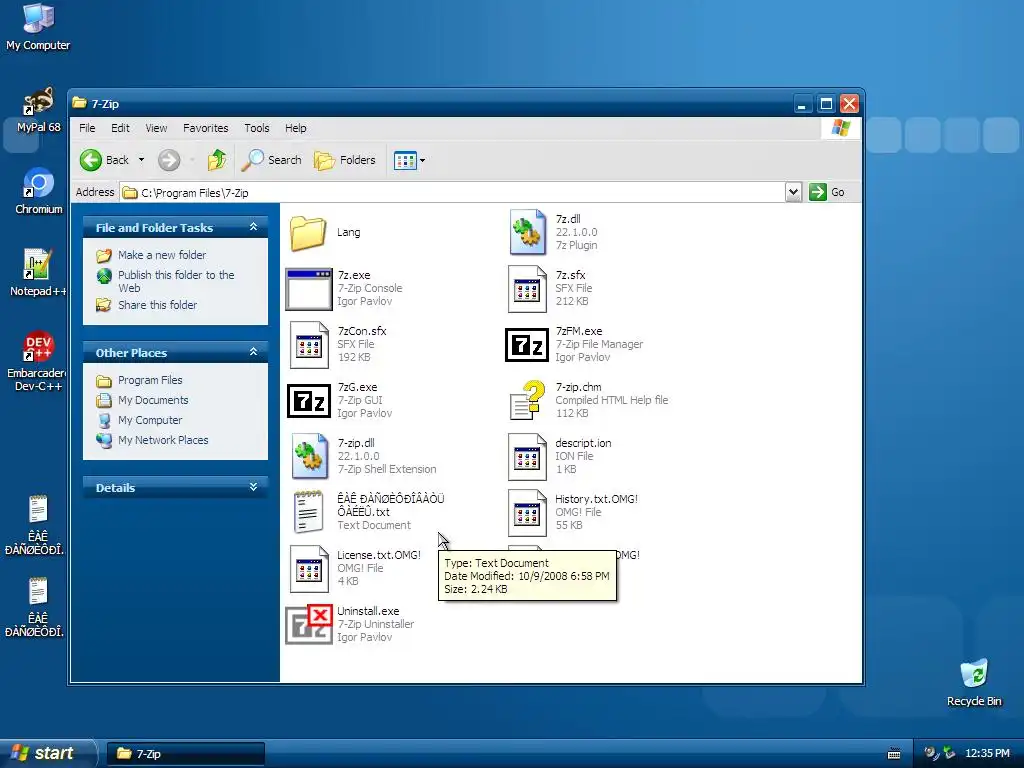Screen dimensions: 1024x768
Task: Select the 7zG.exe GUI icon
Action: tap(309, 400)
